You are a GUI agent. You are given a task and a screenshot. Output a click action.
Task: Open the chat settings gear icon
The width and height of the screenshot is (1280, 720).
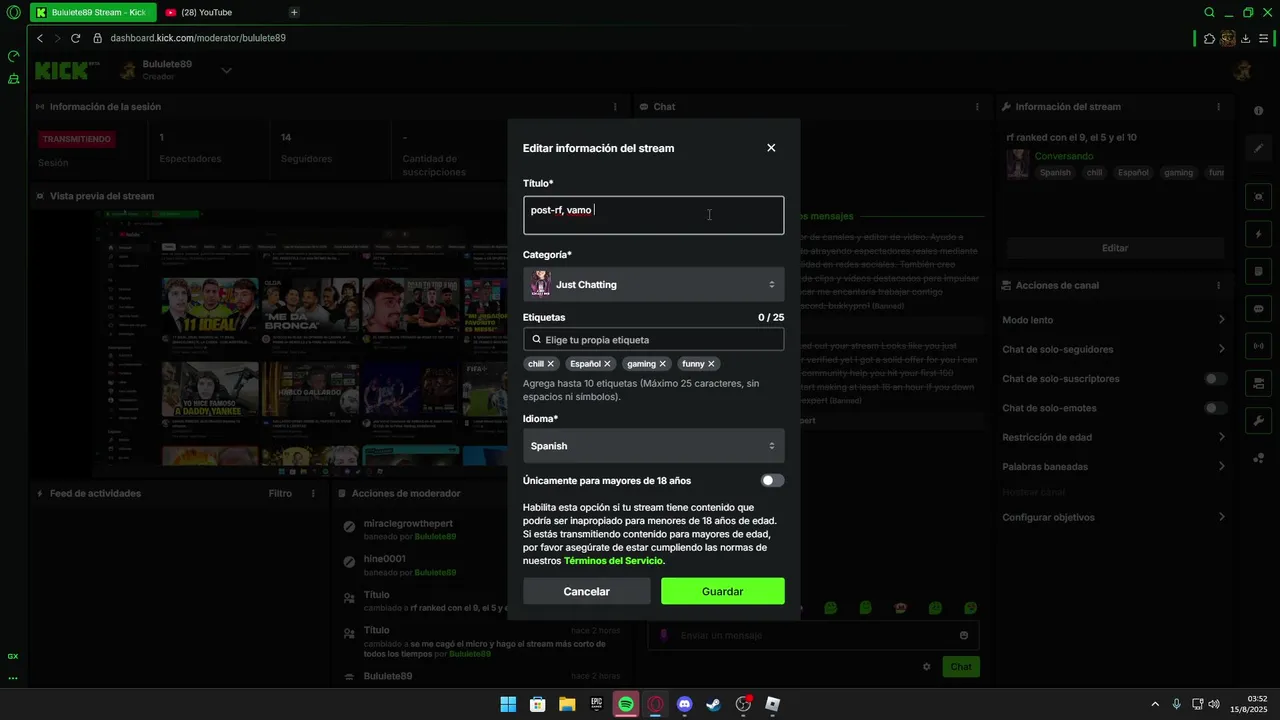pyautogui.click(x=927, y=667)
